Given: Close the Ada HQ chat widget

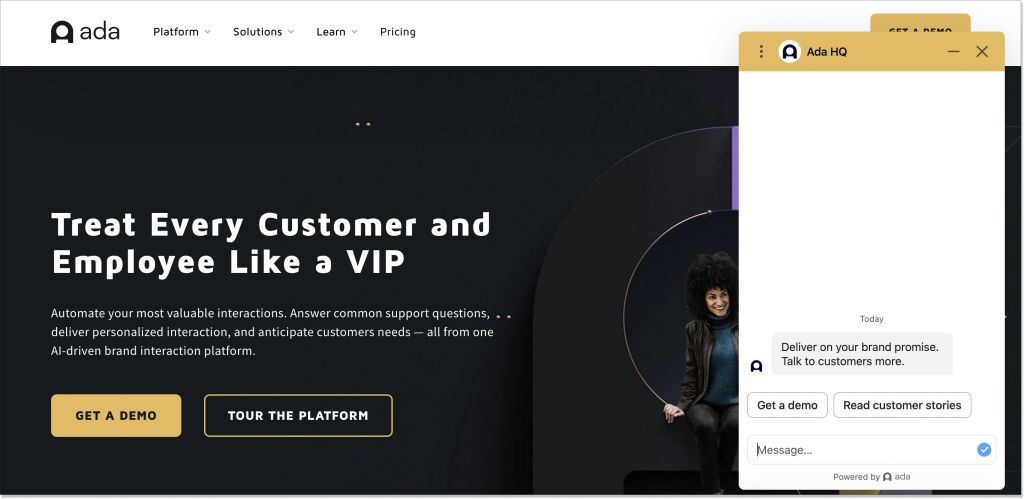Looking at the screenshot, I should (982, 52).
